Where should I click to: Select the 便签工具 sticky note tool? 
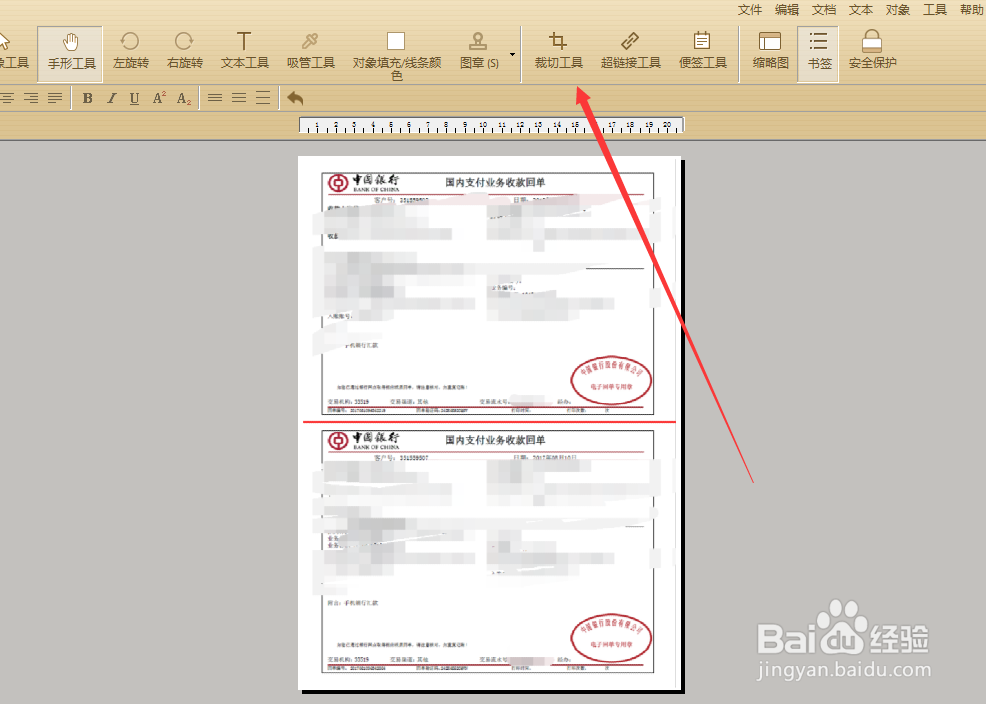click(x=702, y=52)
